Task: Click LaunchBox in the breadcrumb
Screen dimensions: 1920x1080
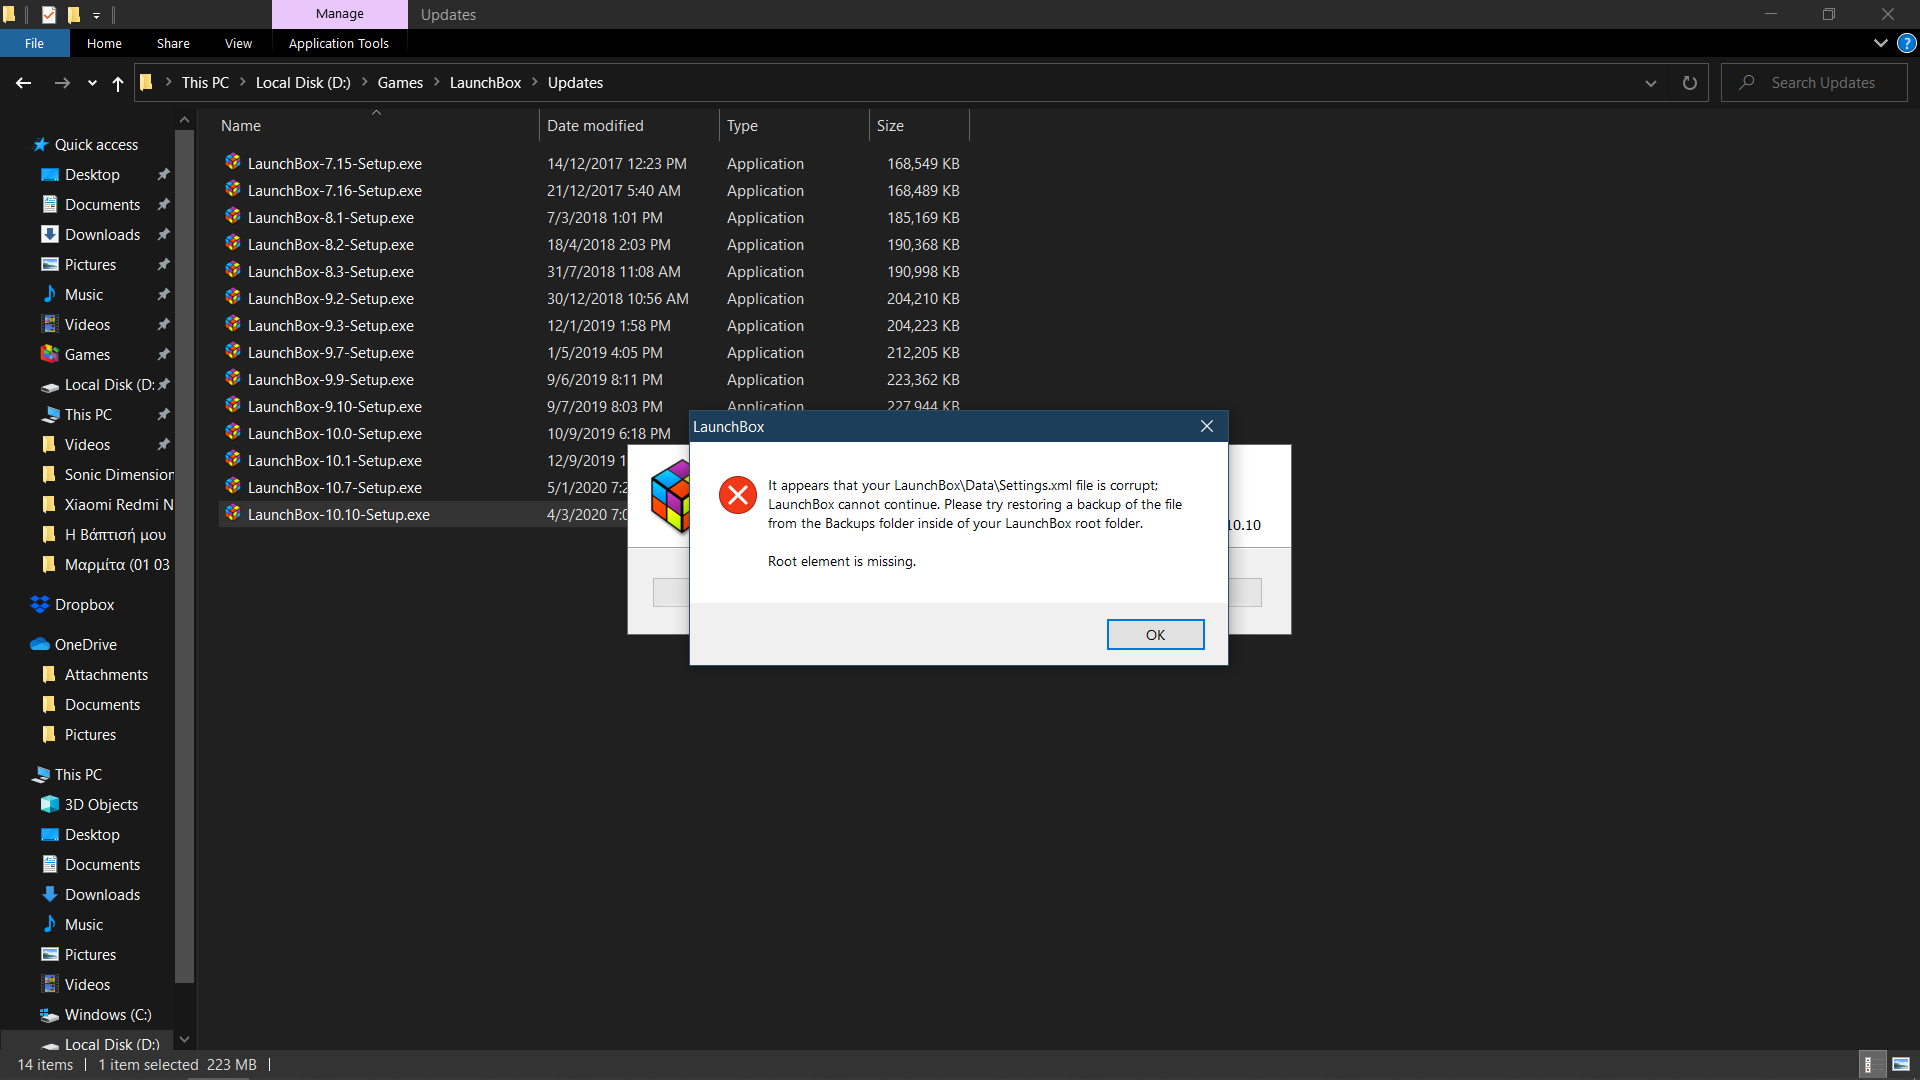Action: tap(485, 83)
